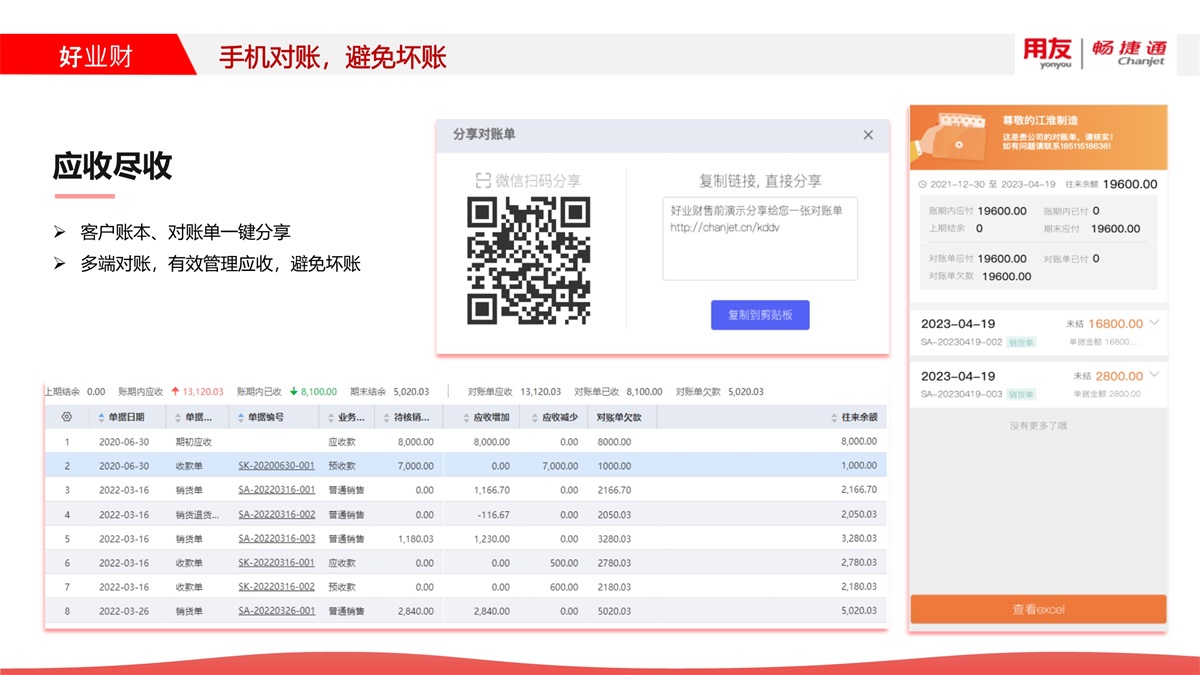Screen dimensions: 1200x675
Task: Close the 分享对账单 dialog
Action: click(868, 135)
